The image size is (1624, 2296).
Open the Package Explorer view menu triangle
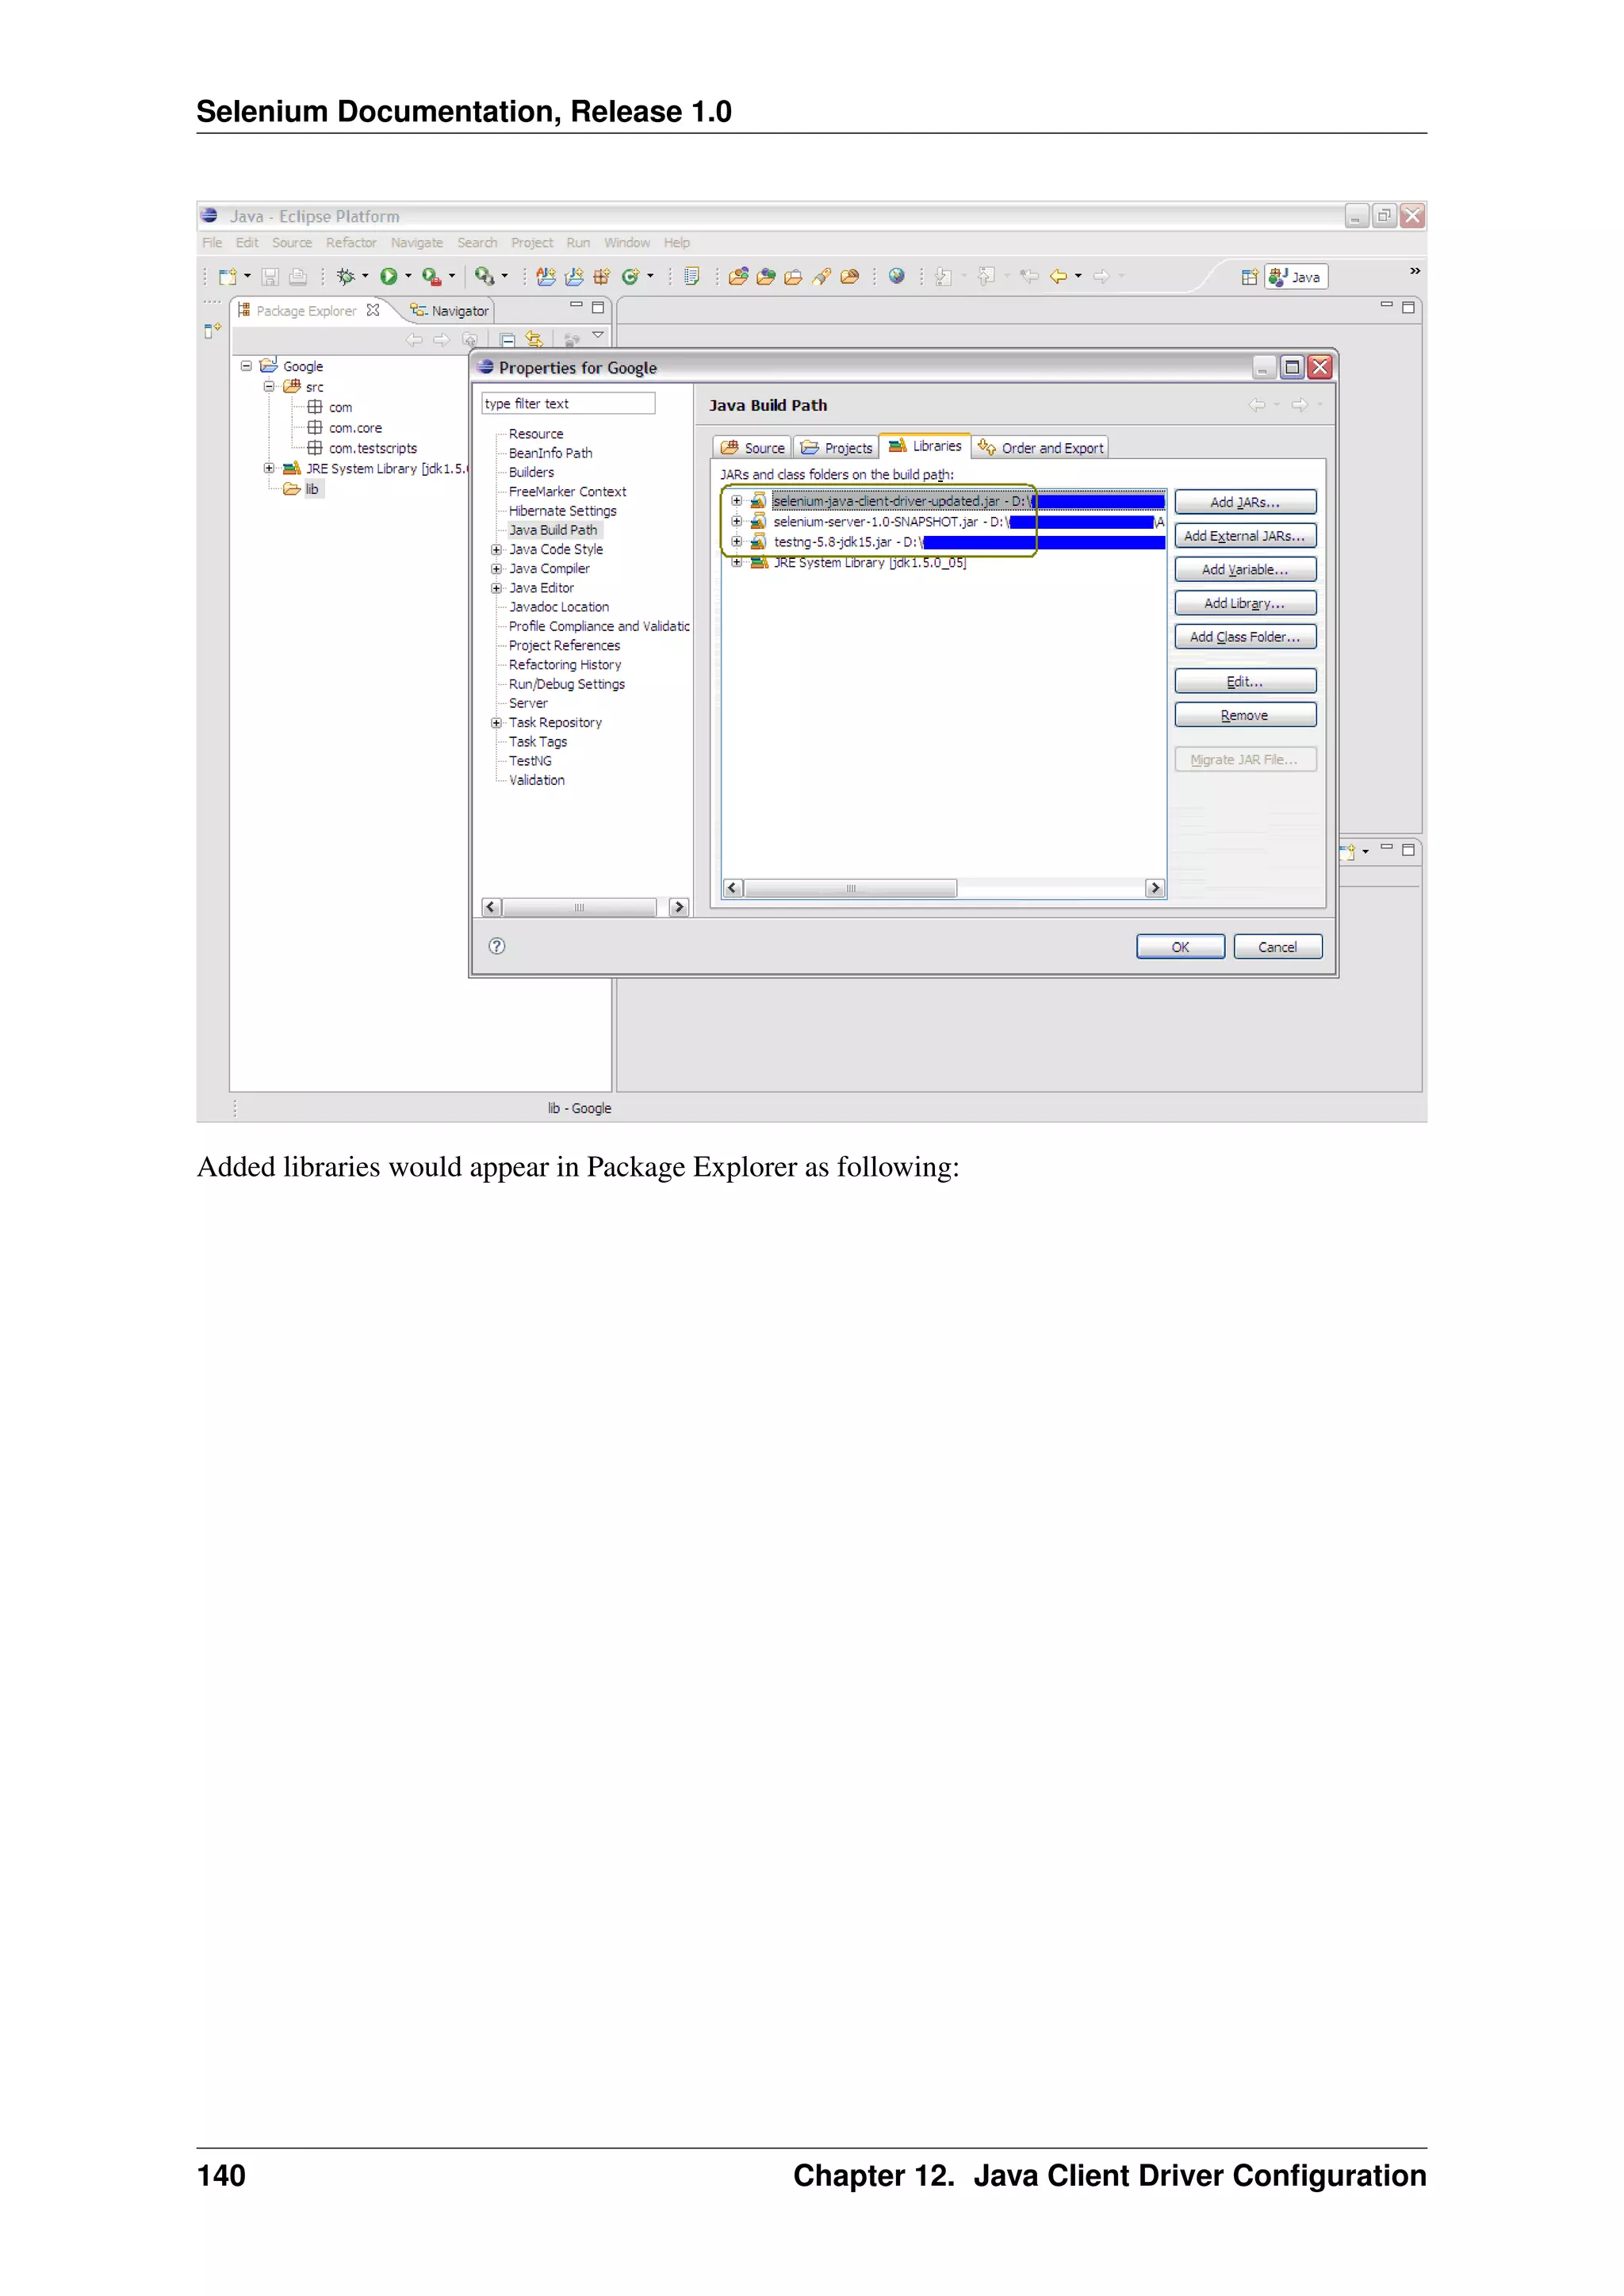(x=598, y=336)
